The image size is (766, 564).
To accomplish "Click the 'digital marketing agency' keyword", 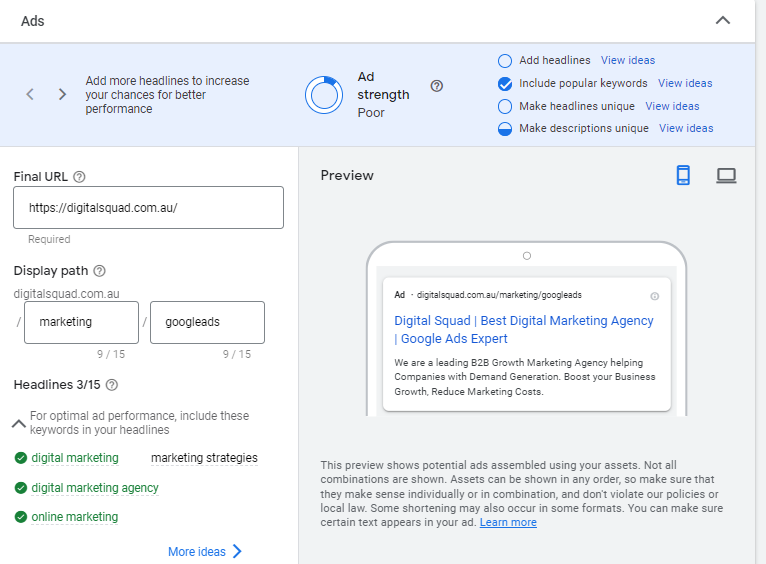I will click(95, 487).
